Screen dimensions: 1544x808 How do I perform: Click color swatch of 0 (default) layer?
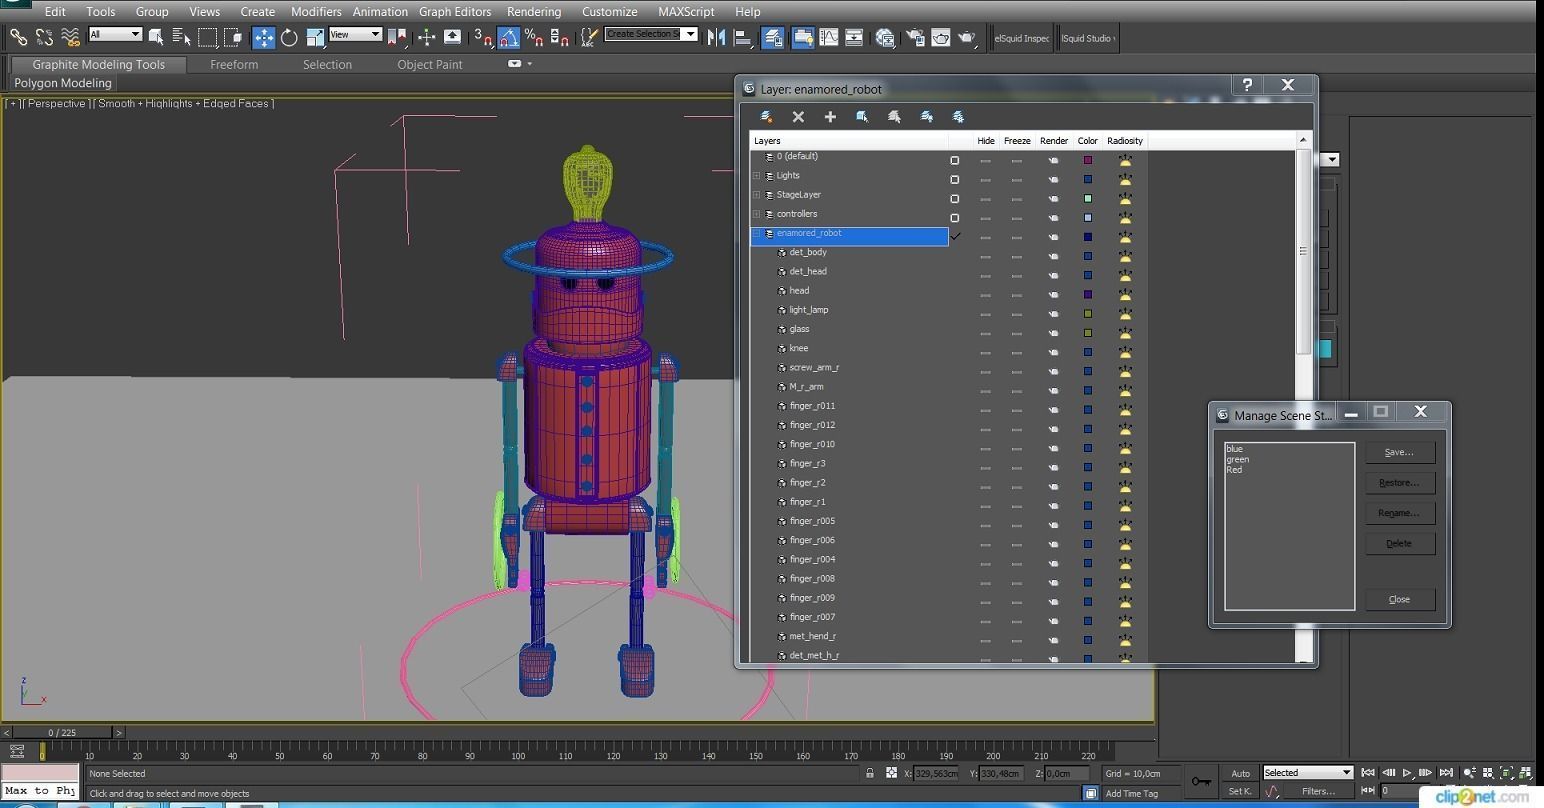(1088, 160)
